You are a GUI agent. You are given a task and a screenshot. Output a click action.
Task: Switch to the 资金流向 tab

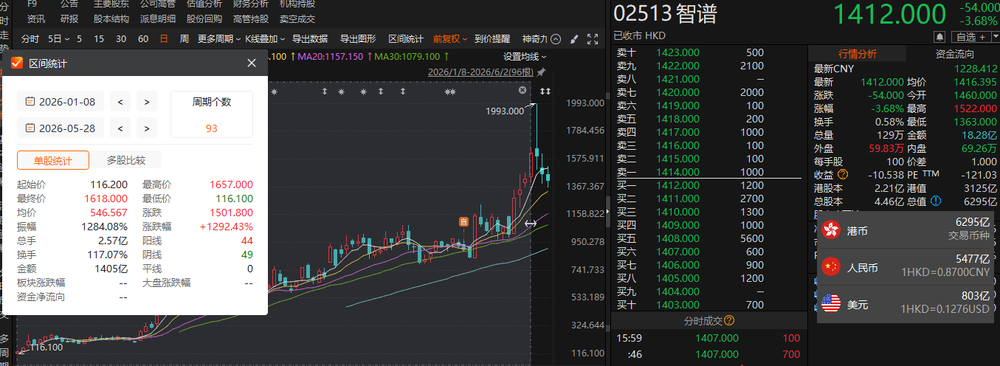point(955,54)
